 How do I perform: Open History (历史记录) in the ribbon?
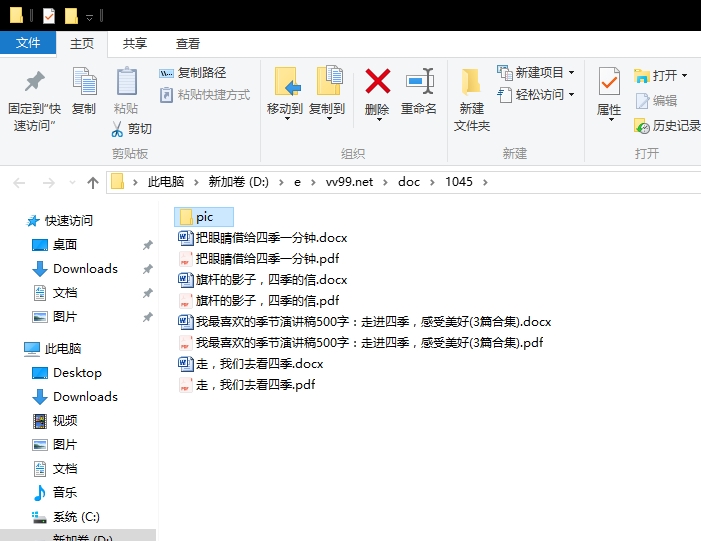pyautogui.click(x=667, y=126)
